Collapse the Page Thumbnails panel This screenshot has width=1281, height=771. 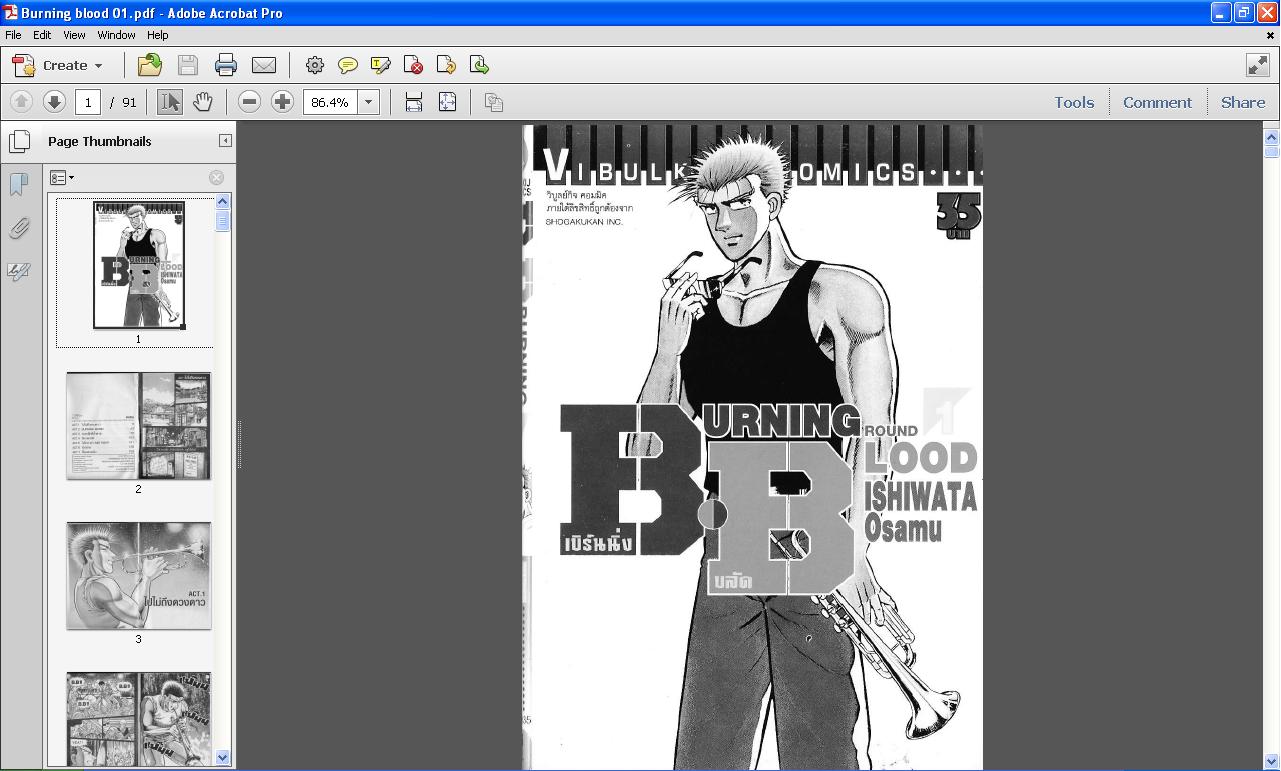(225, 141)
